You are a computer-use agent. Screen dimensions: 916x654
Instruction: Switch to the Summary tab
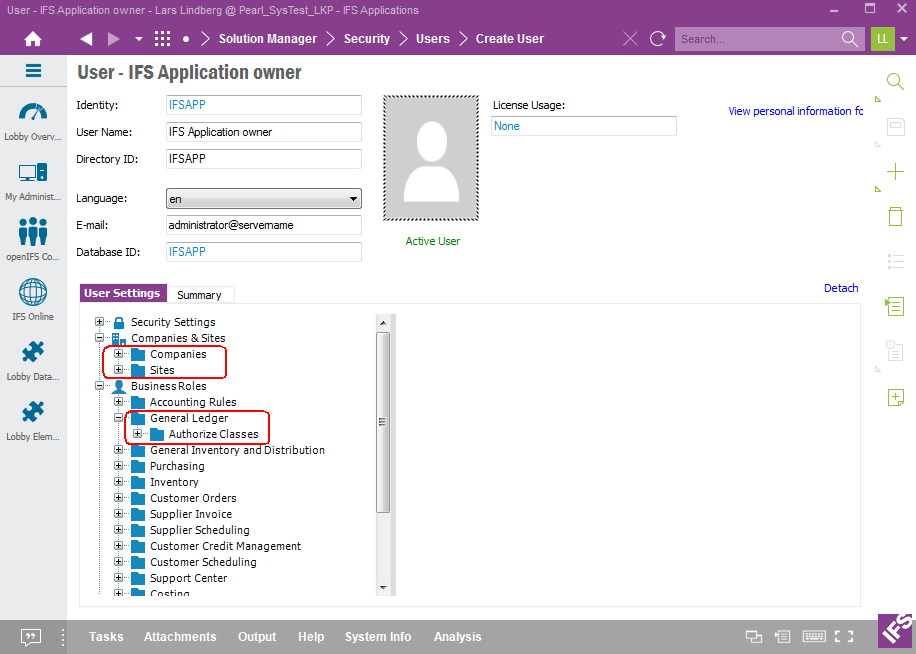[x=199, y=295]
